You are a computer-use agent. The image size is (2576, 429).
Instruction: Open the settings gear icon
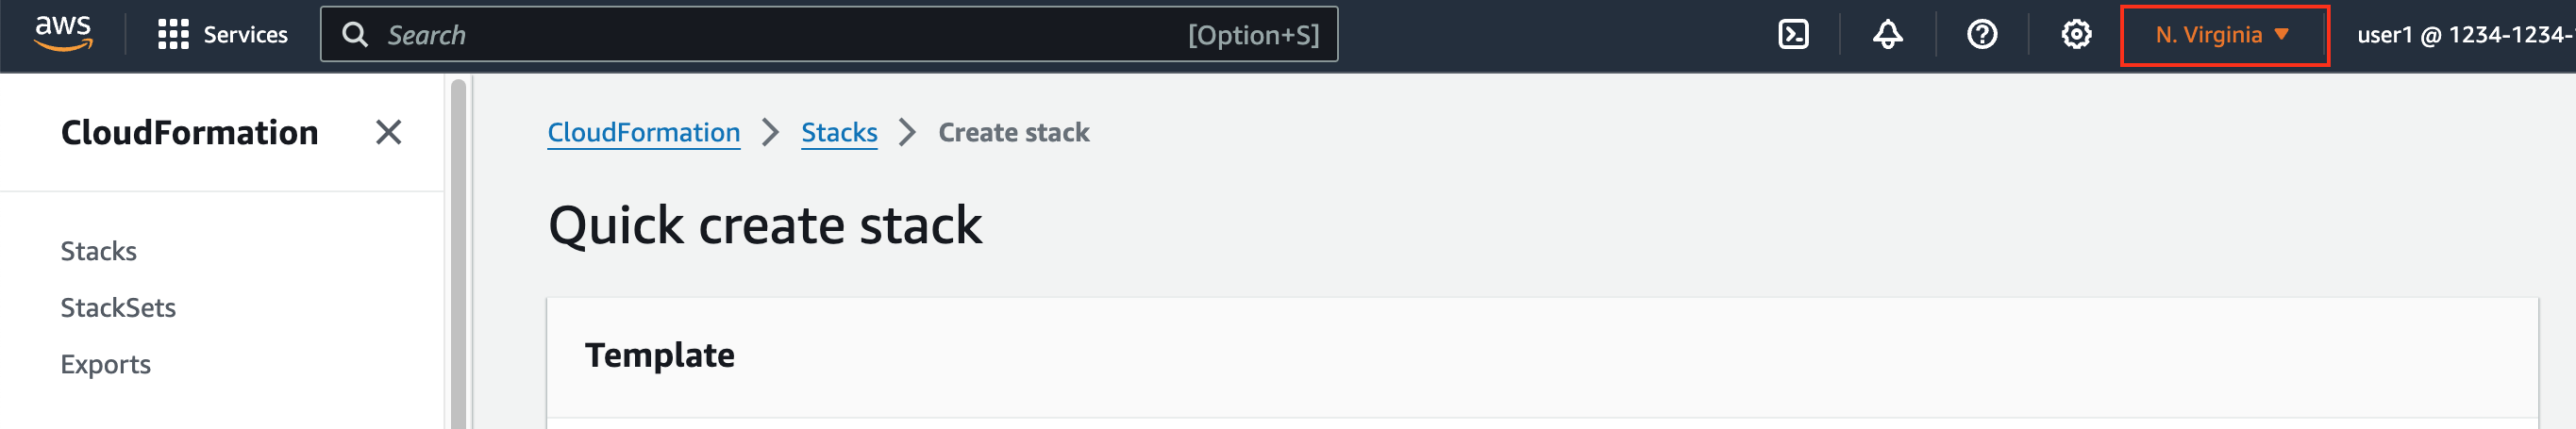pyautogui.click(x=2076, y=35)
